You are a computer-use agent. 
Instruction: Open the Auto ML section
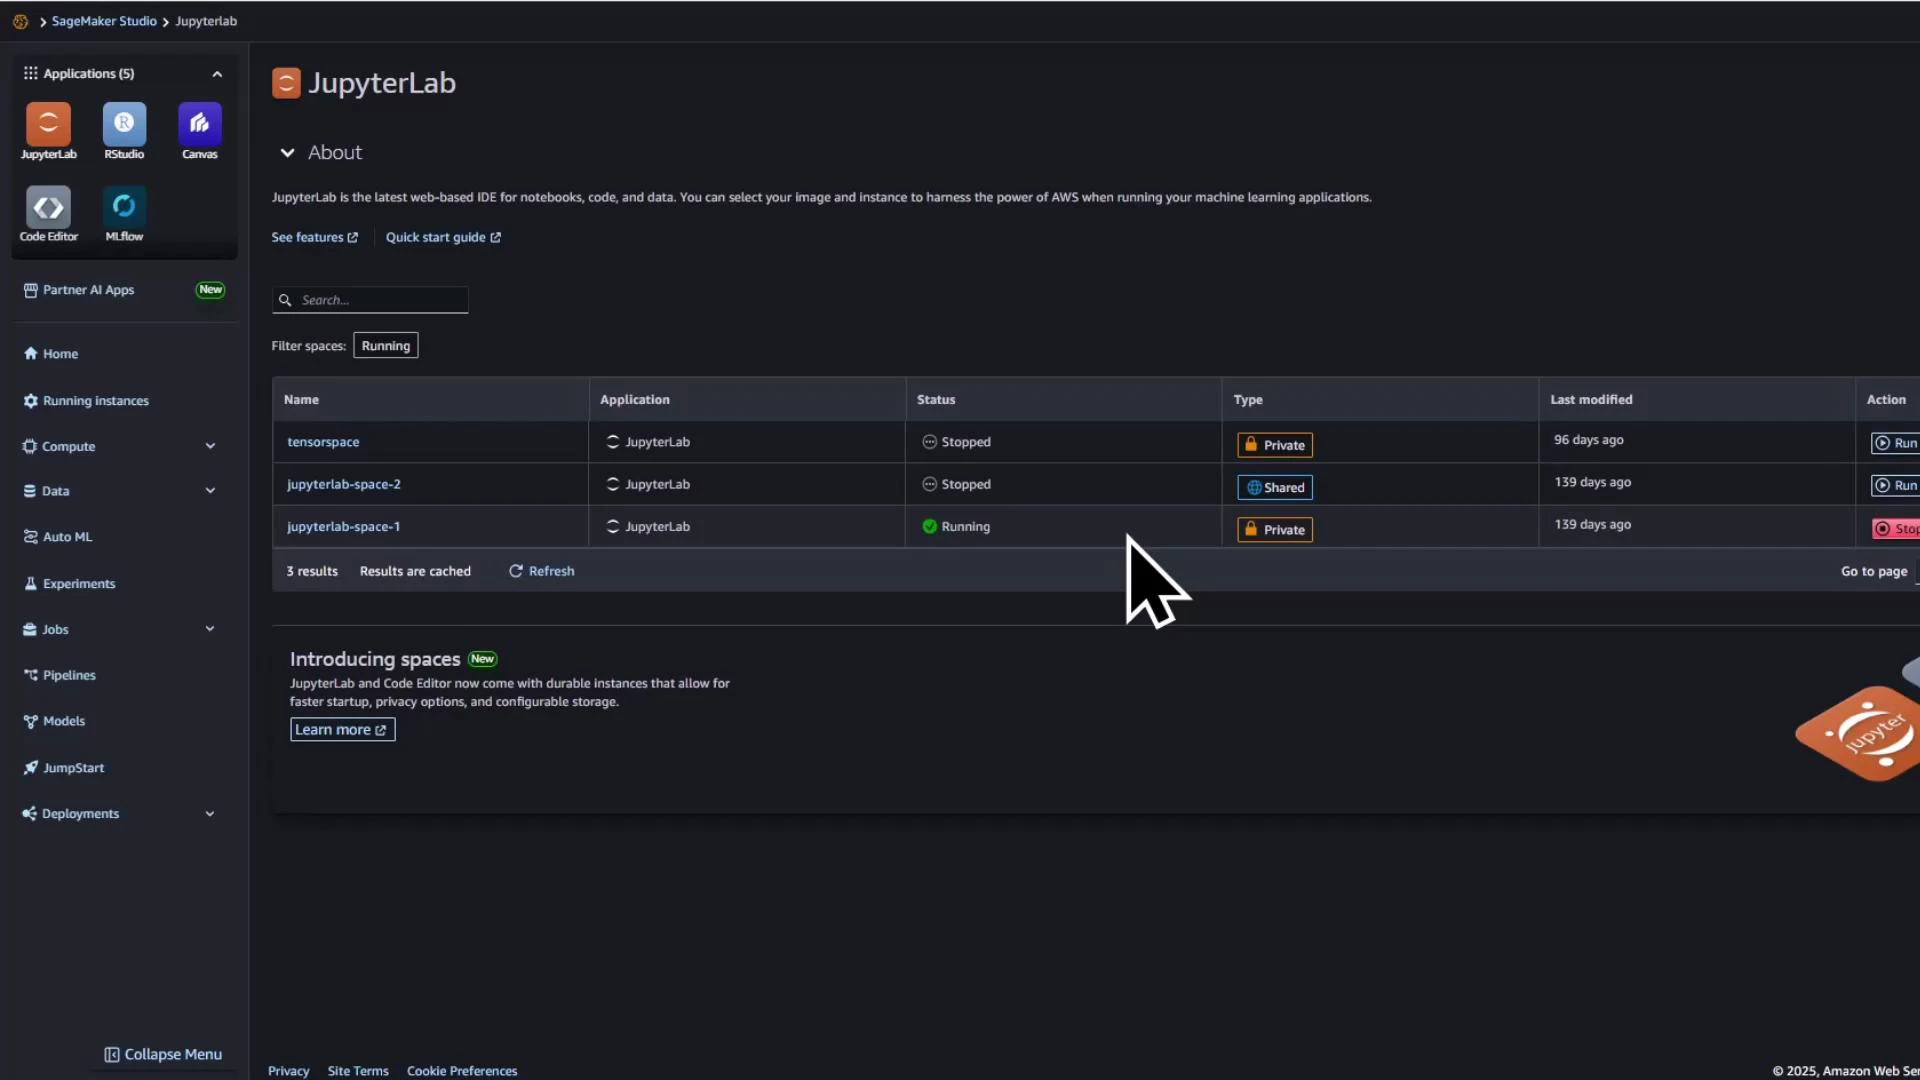(67, 536)
